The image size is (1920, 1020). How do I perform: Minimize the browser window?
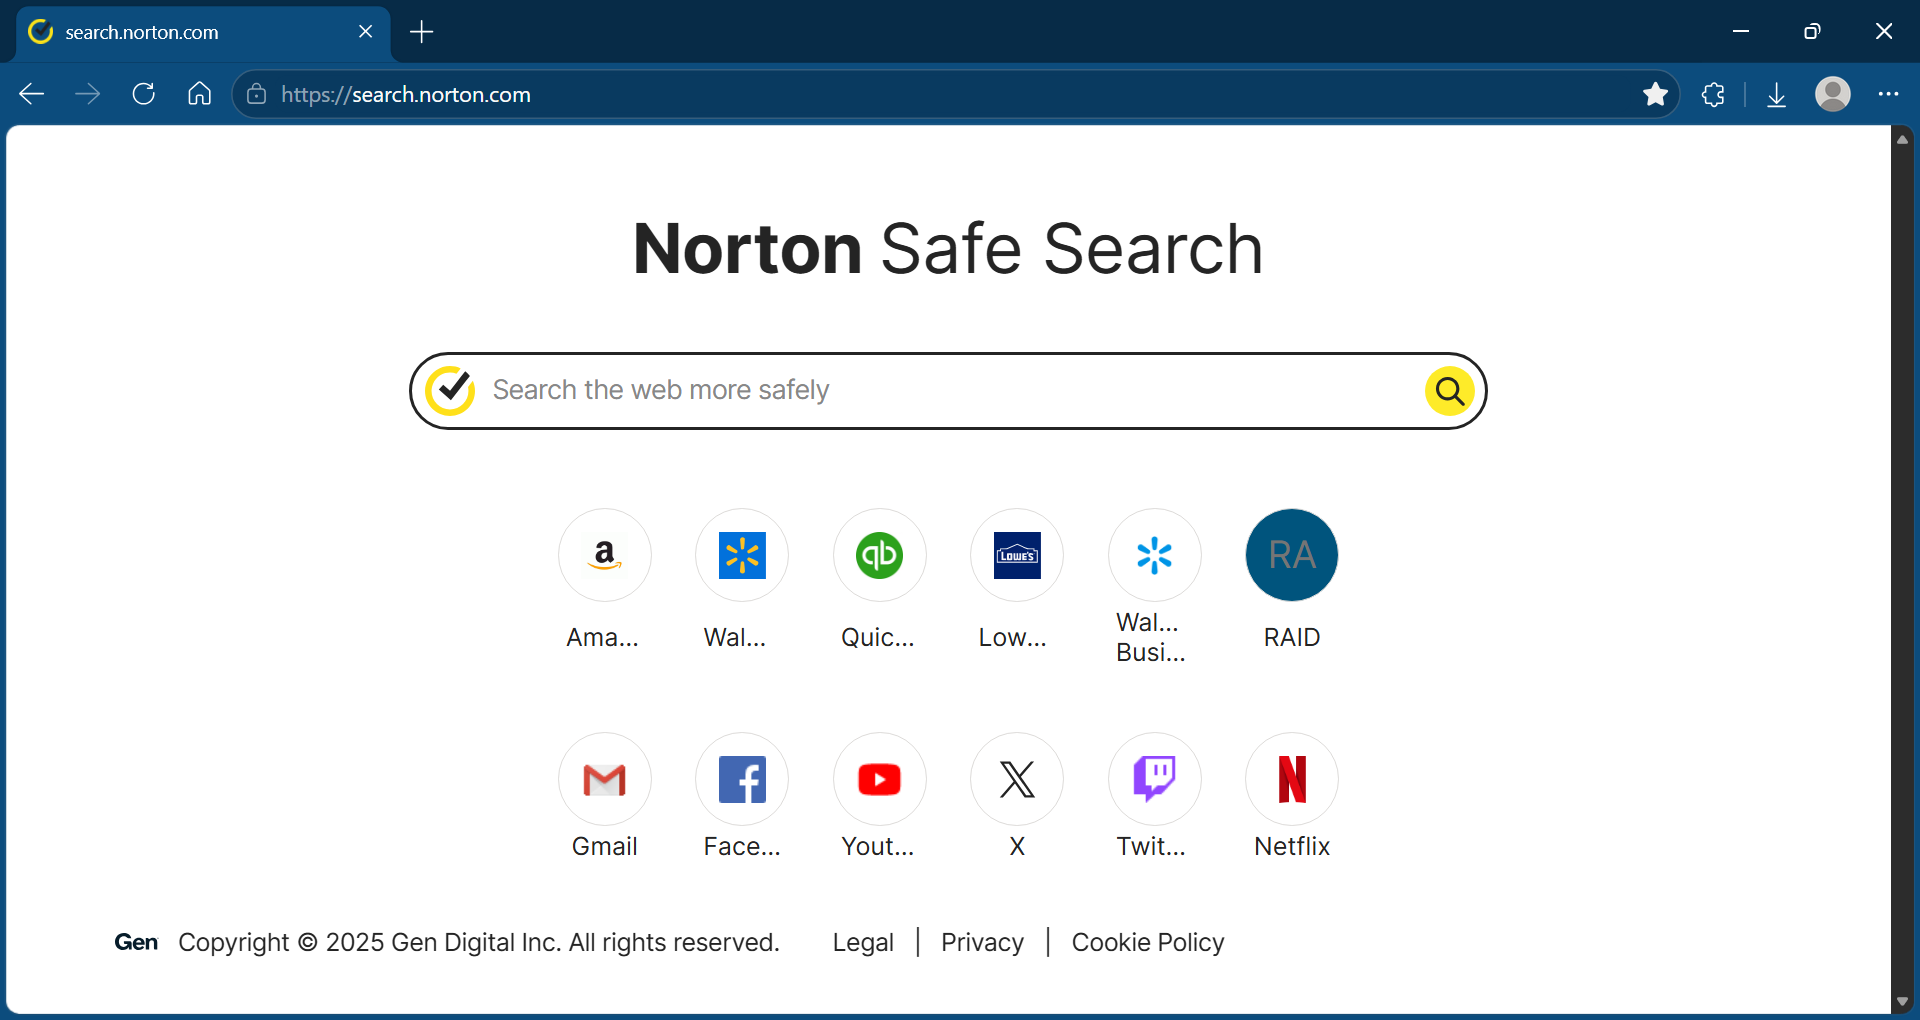(1741, 32)
